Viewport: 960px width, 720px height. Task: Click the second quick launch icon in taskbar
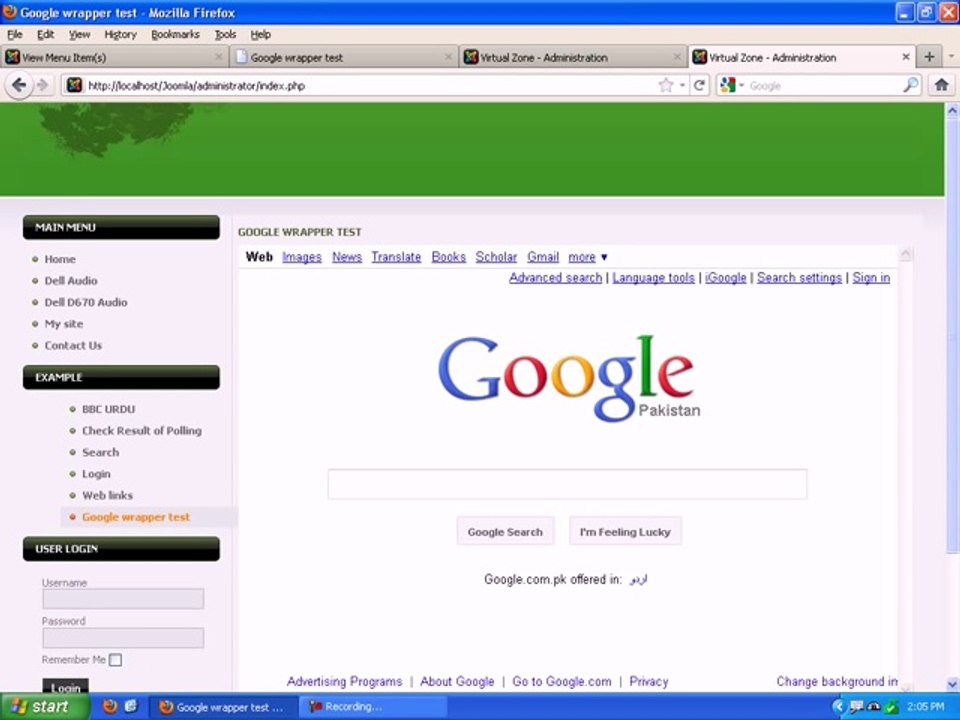point(131,707)
